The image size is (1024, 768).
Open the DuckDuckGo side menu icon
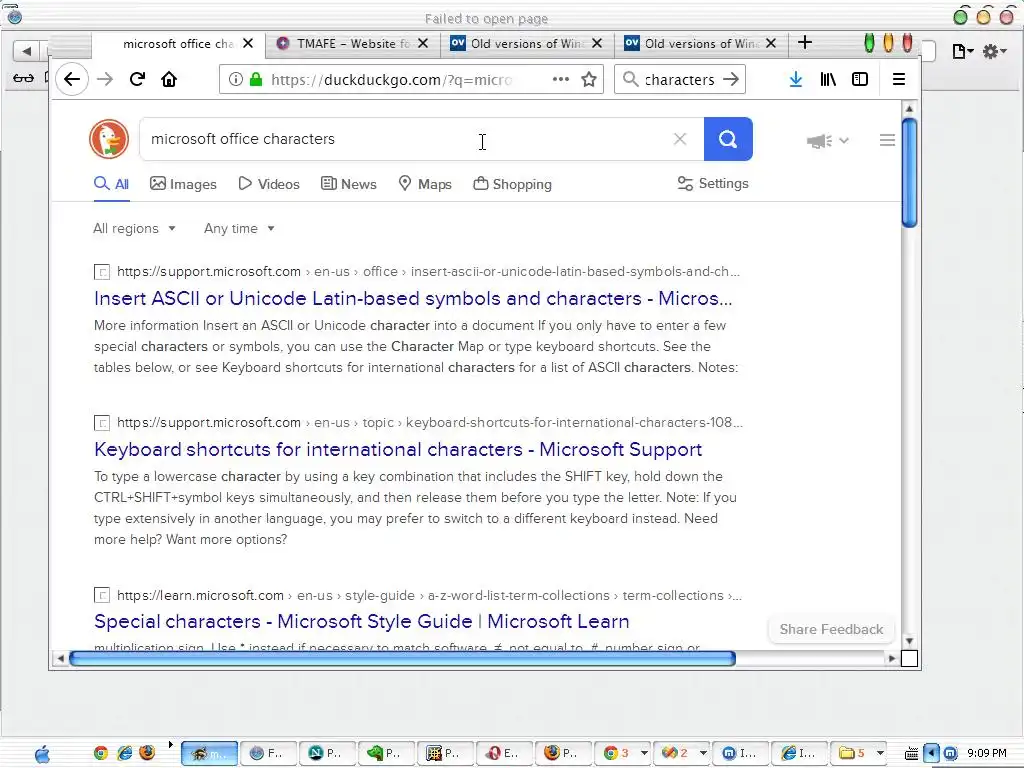tap(887, 140)
